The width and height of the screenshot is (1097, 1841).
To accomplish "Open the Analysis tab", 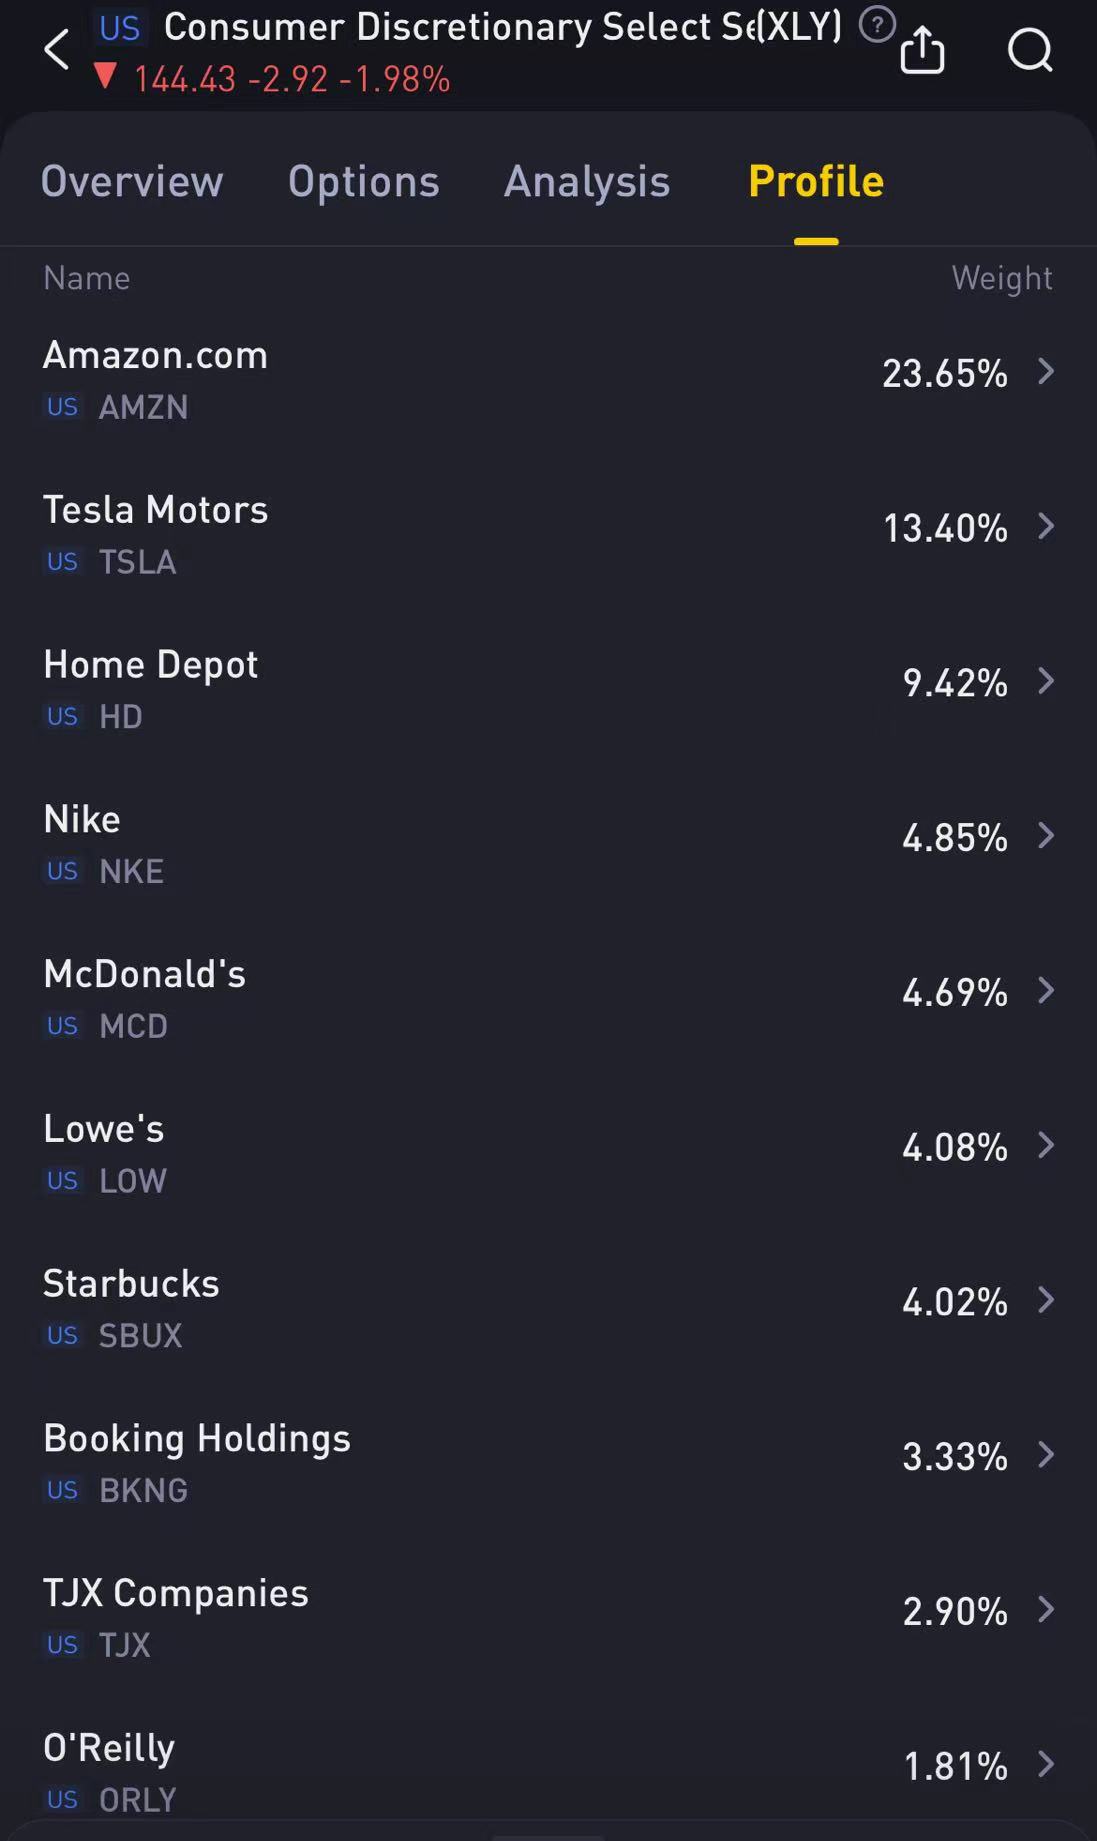I will point(587,181).
